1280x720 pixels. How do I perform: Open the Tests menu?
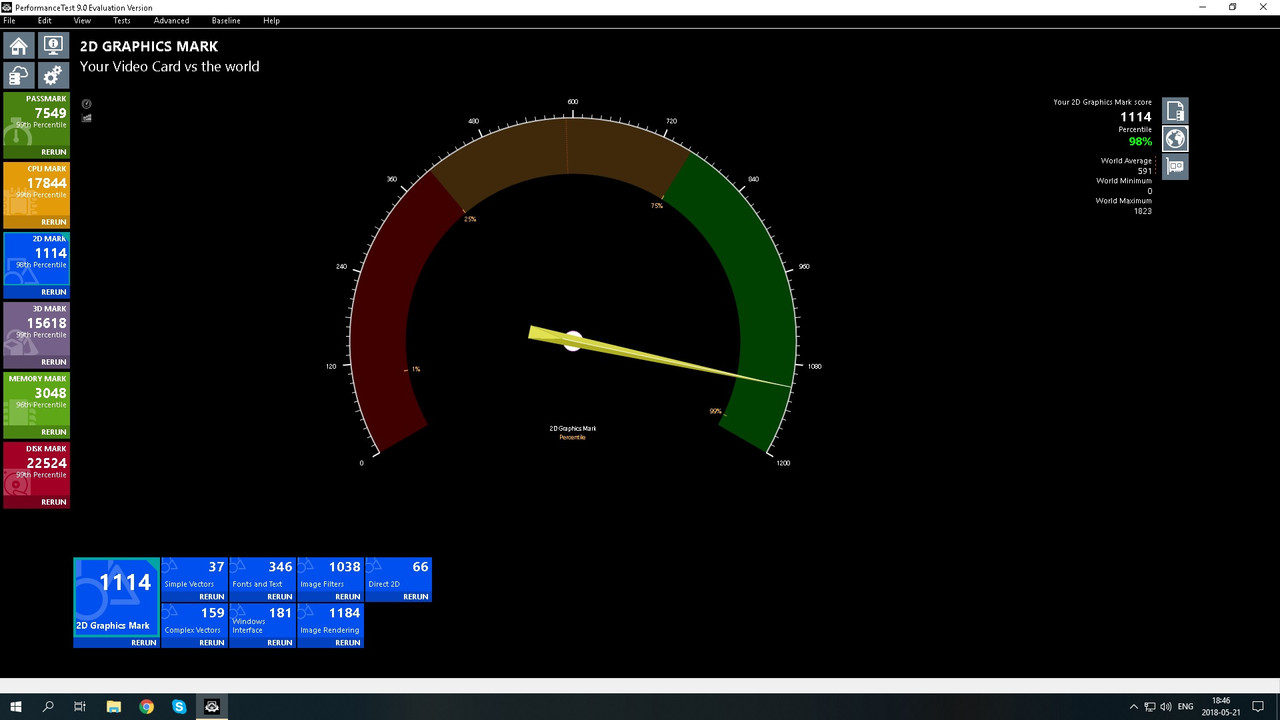pos(121,21)
